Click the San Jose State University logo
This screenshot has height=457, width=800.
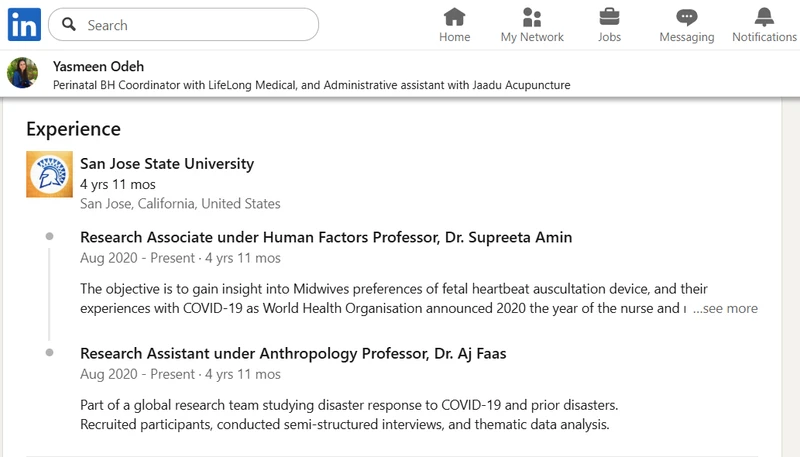pos(49,174)
